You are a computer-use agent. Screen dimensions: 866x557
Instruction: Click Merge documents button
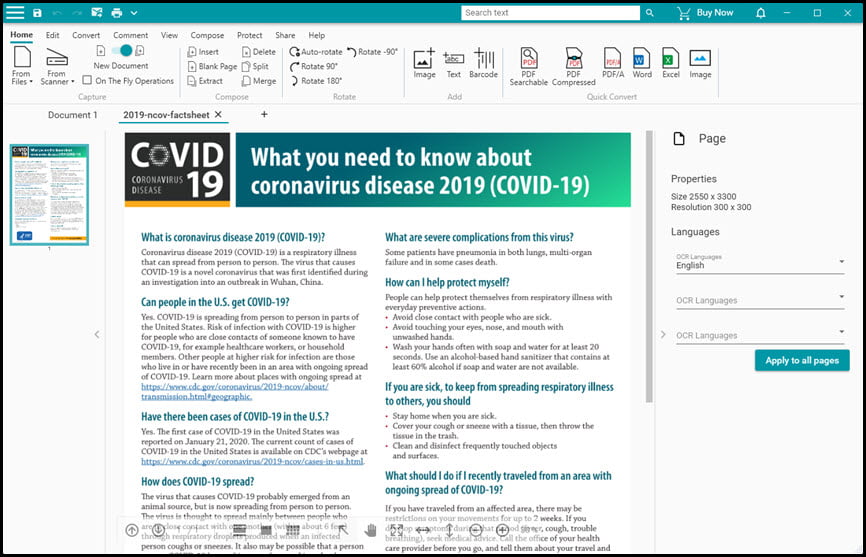pos(258,81)
